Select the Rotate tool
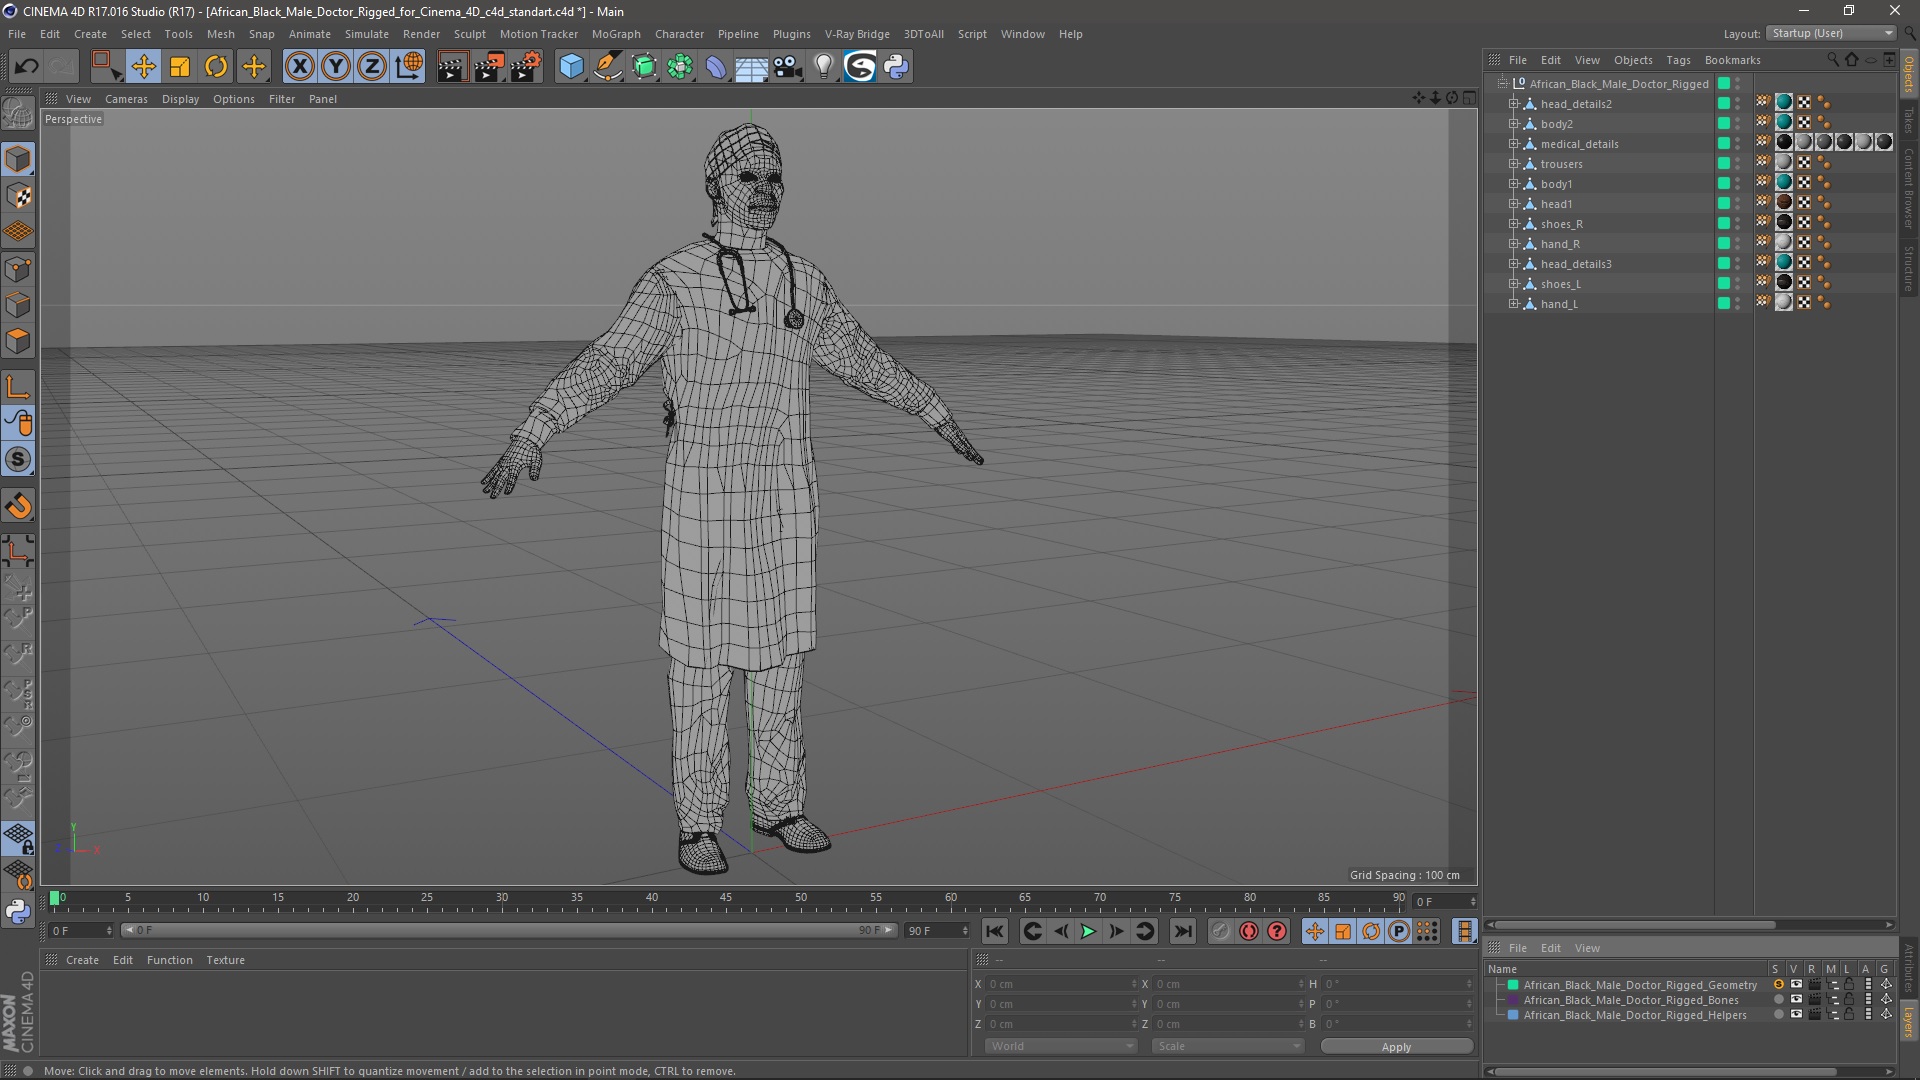Viewport: 1920px width, 1080px height. point(216,67)
